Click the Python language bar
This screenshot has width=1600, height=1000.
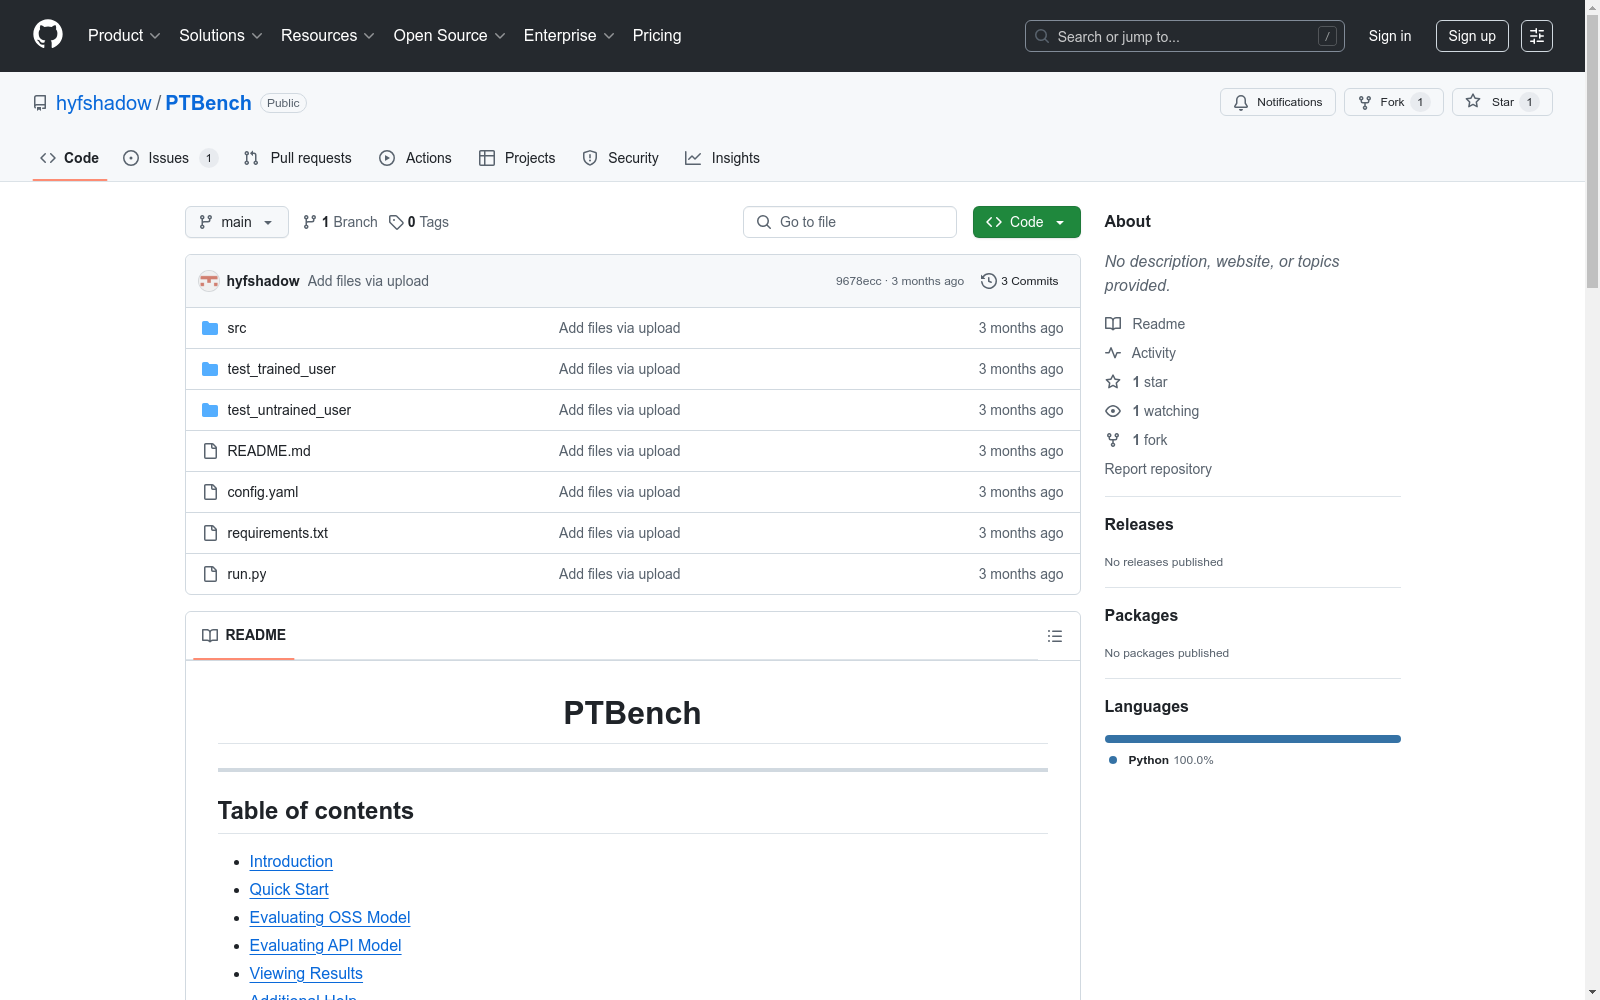click(x=1253, y=739)
